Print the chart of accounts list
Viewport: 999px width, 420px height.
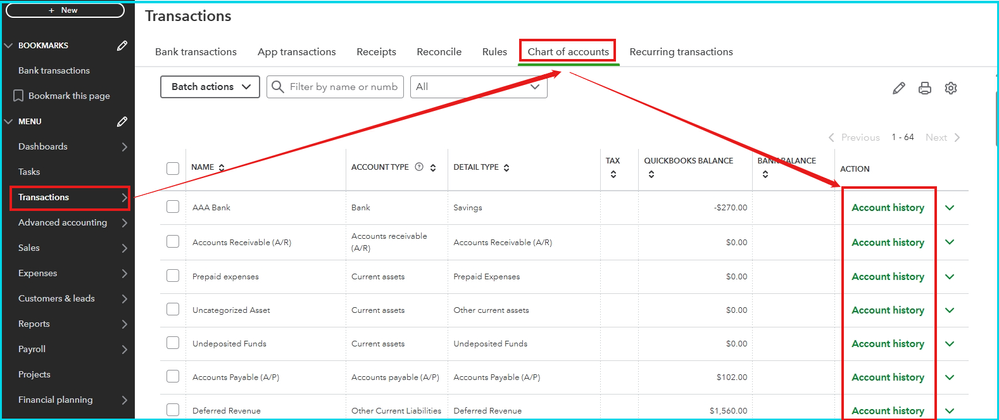pos(924,89)
